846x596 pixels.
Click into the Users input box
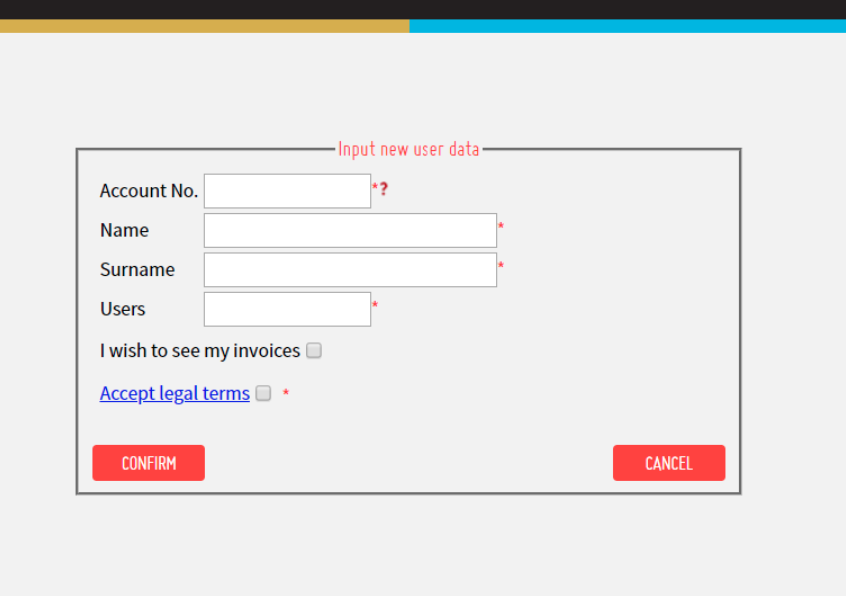287,309
